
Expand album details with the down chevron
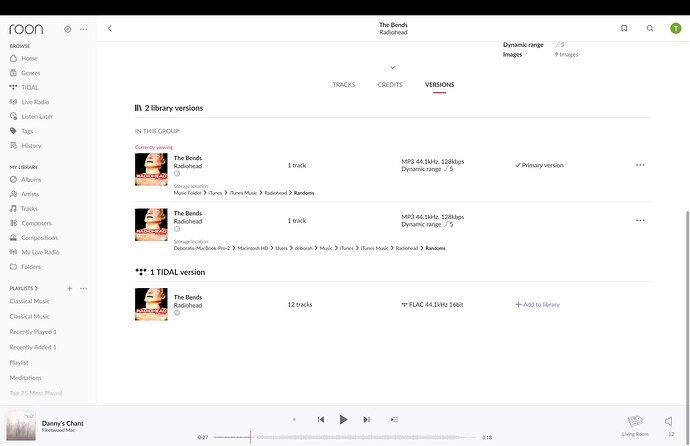coord(393,67)
